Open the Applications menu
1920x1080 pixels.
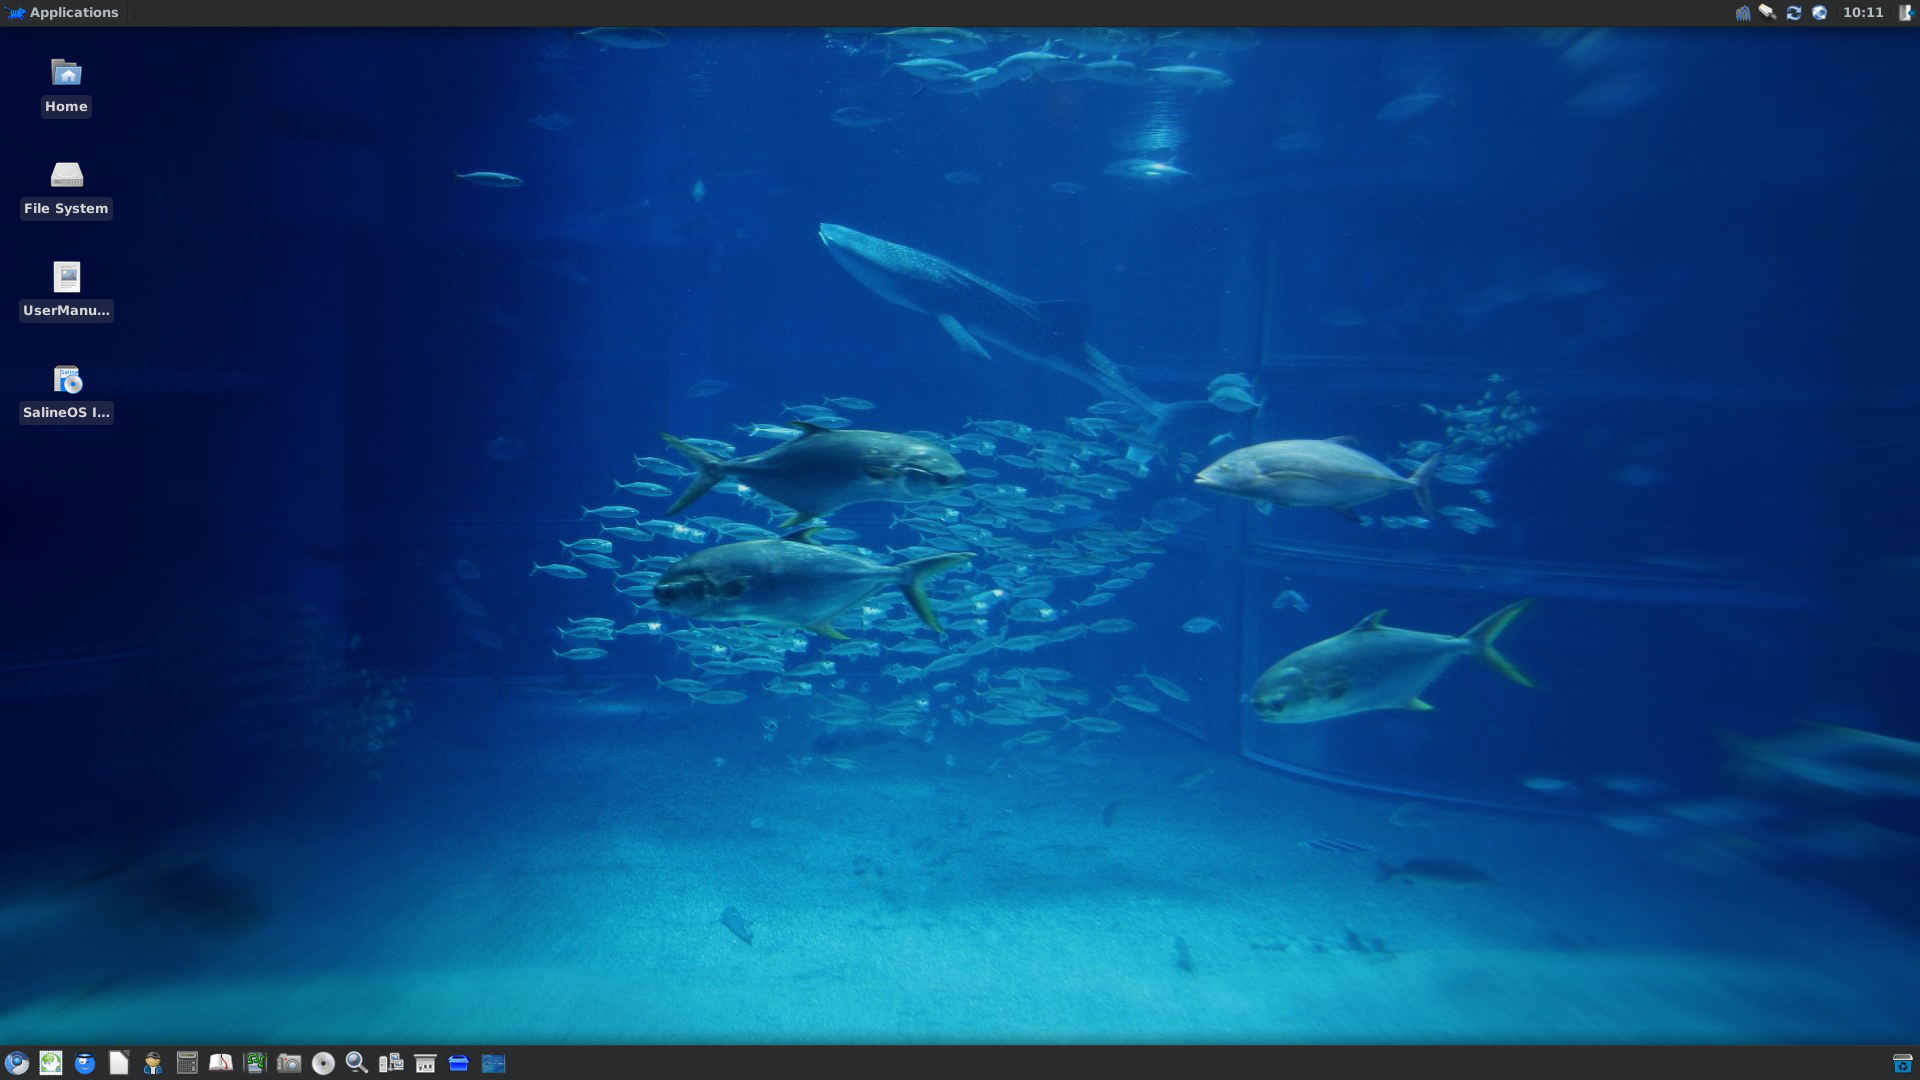click(63, 13)
